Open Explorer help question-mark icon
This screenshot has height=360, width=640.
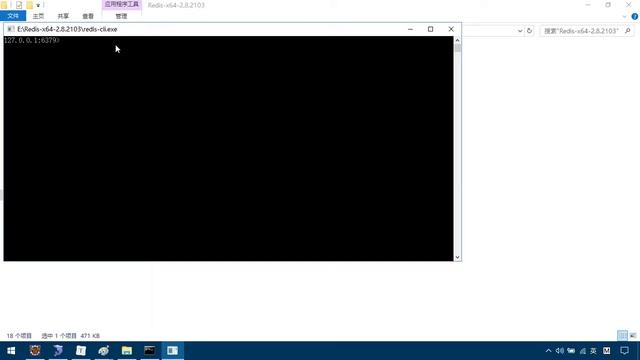coord(635,16)
